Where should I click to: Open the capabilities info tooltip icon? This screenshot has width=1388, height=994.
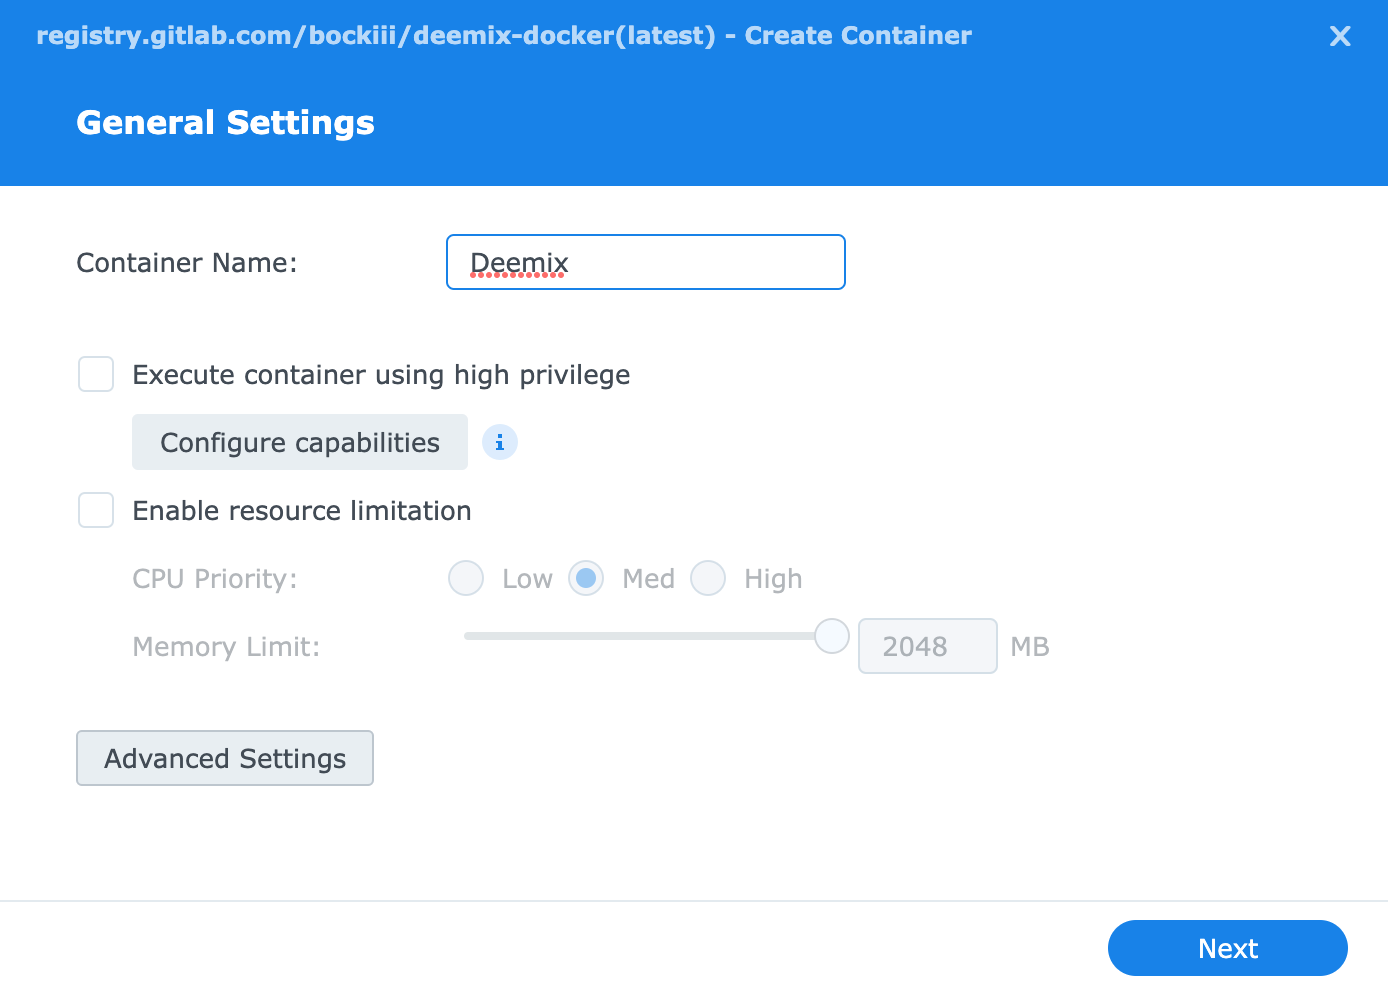(500, 442)
